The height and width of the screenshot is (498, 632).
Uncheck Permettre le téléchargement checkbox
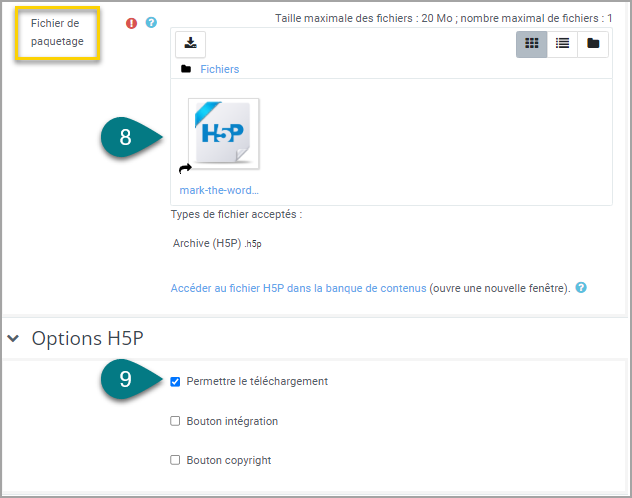(175, 382)
